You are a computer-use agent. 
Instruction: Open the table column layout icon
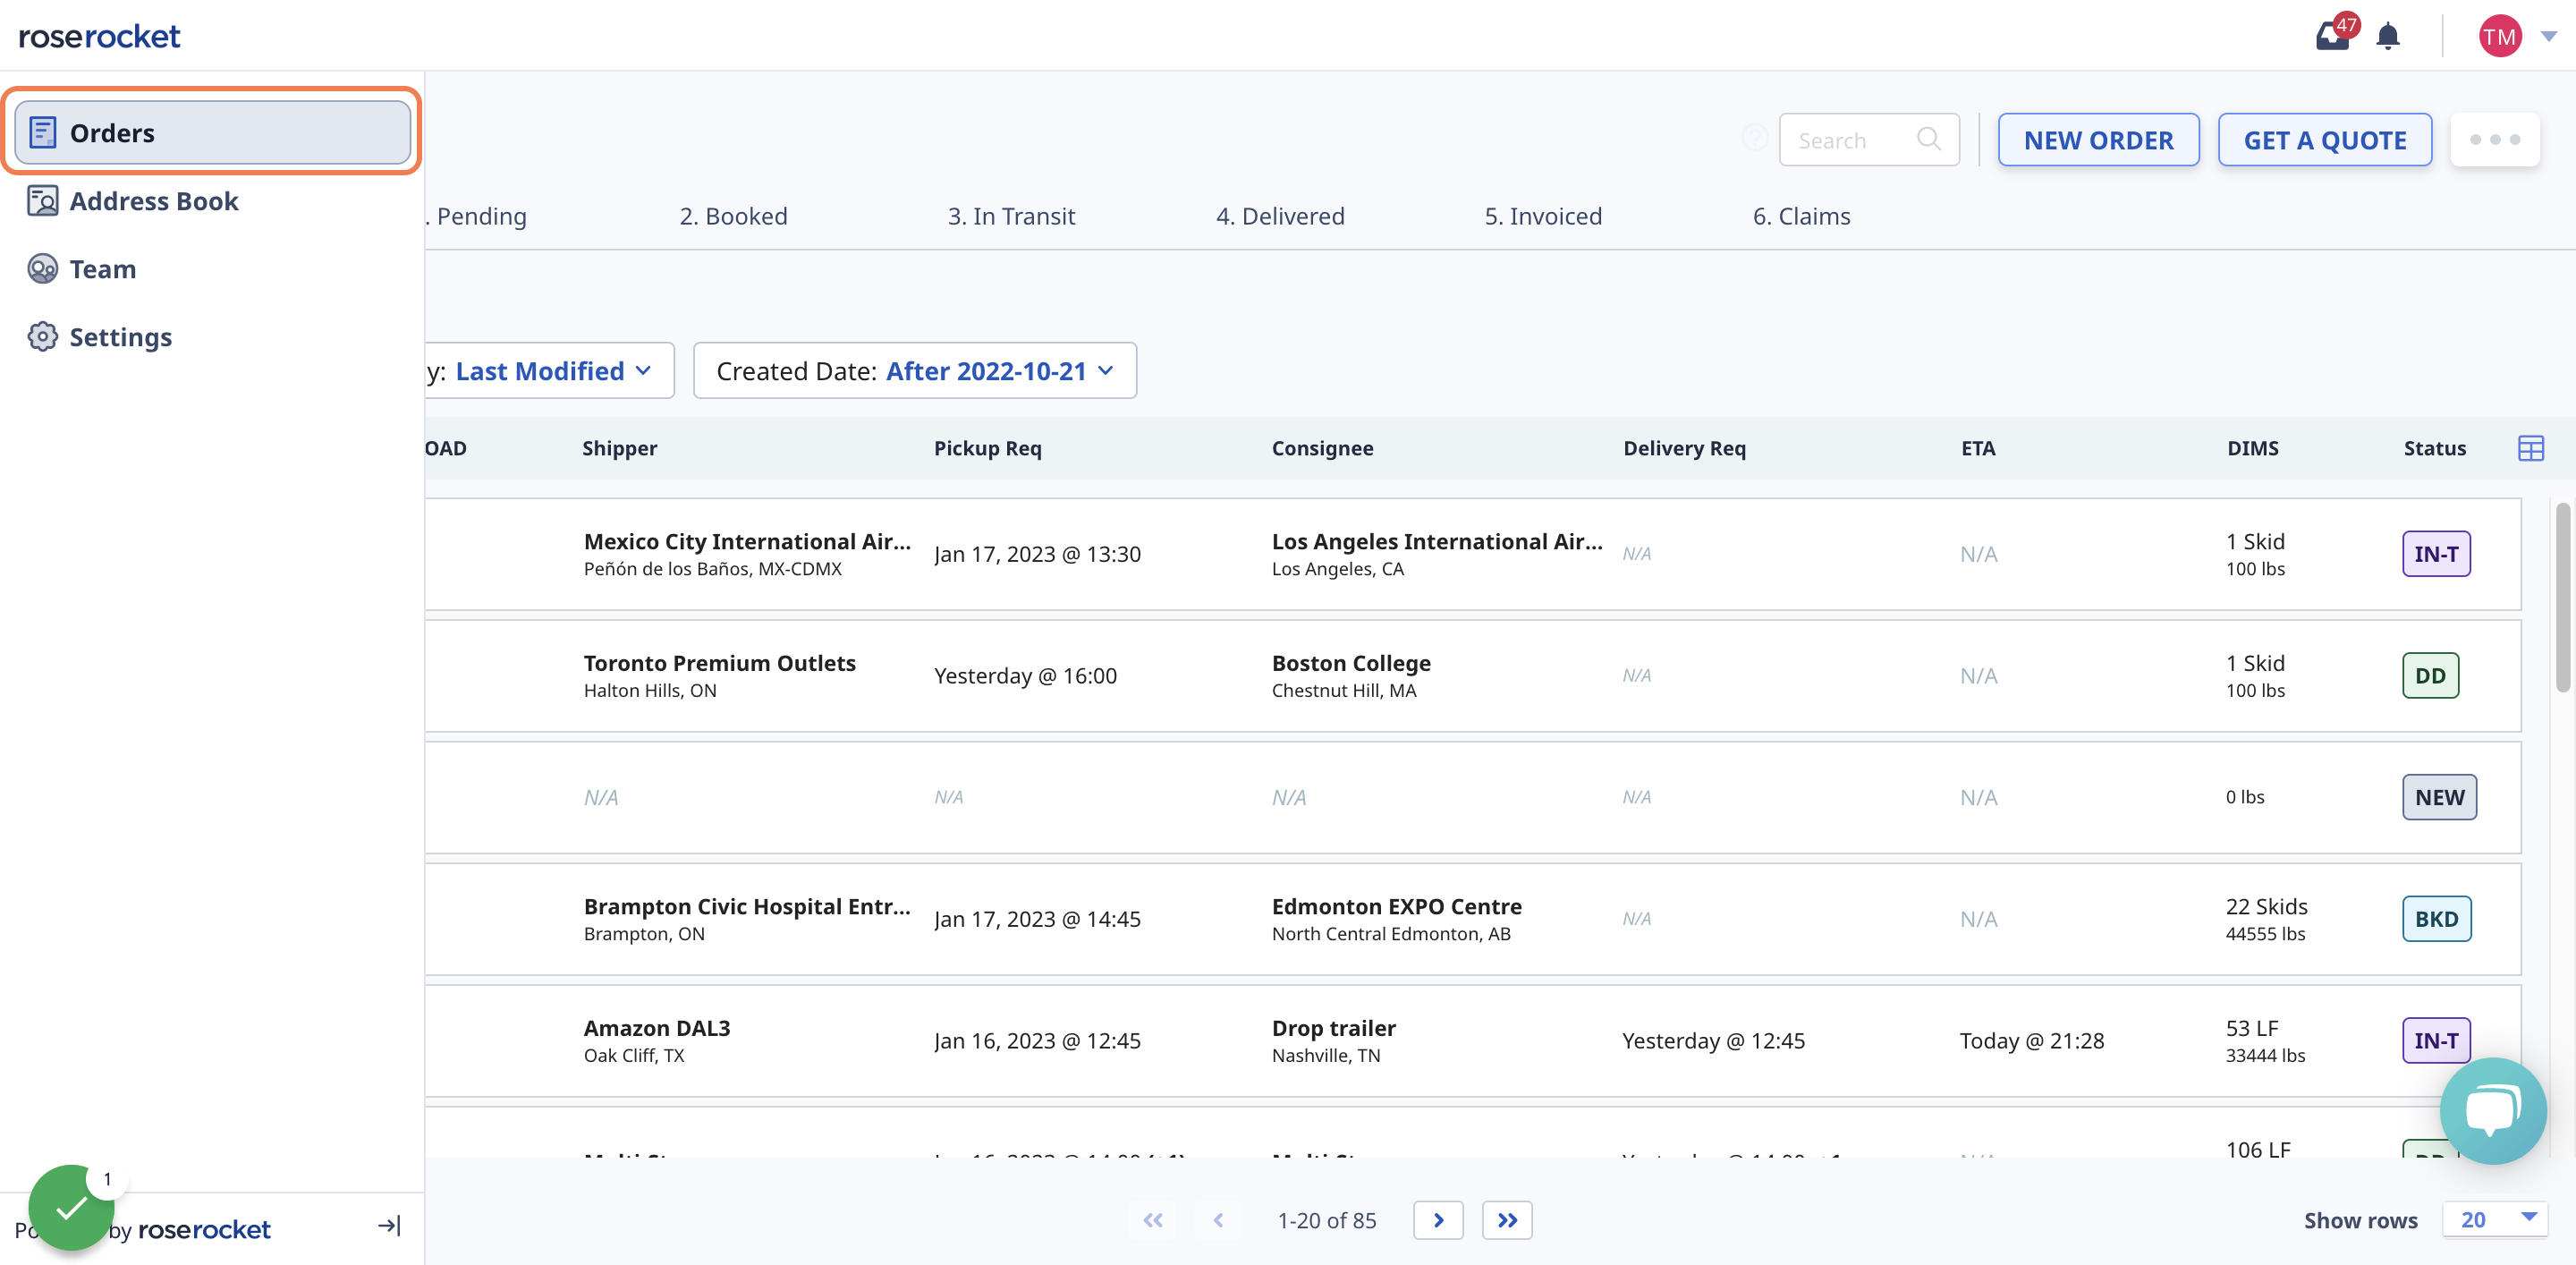click(x=2530, y=448)
